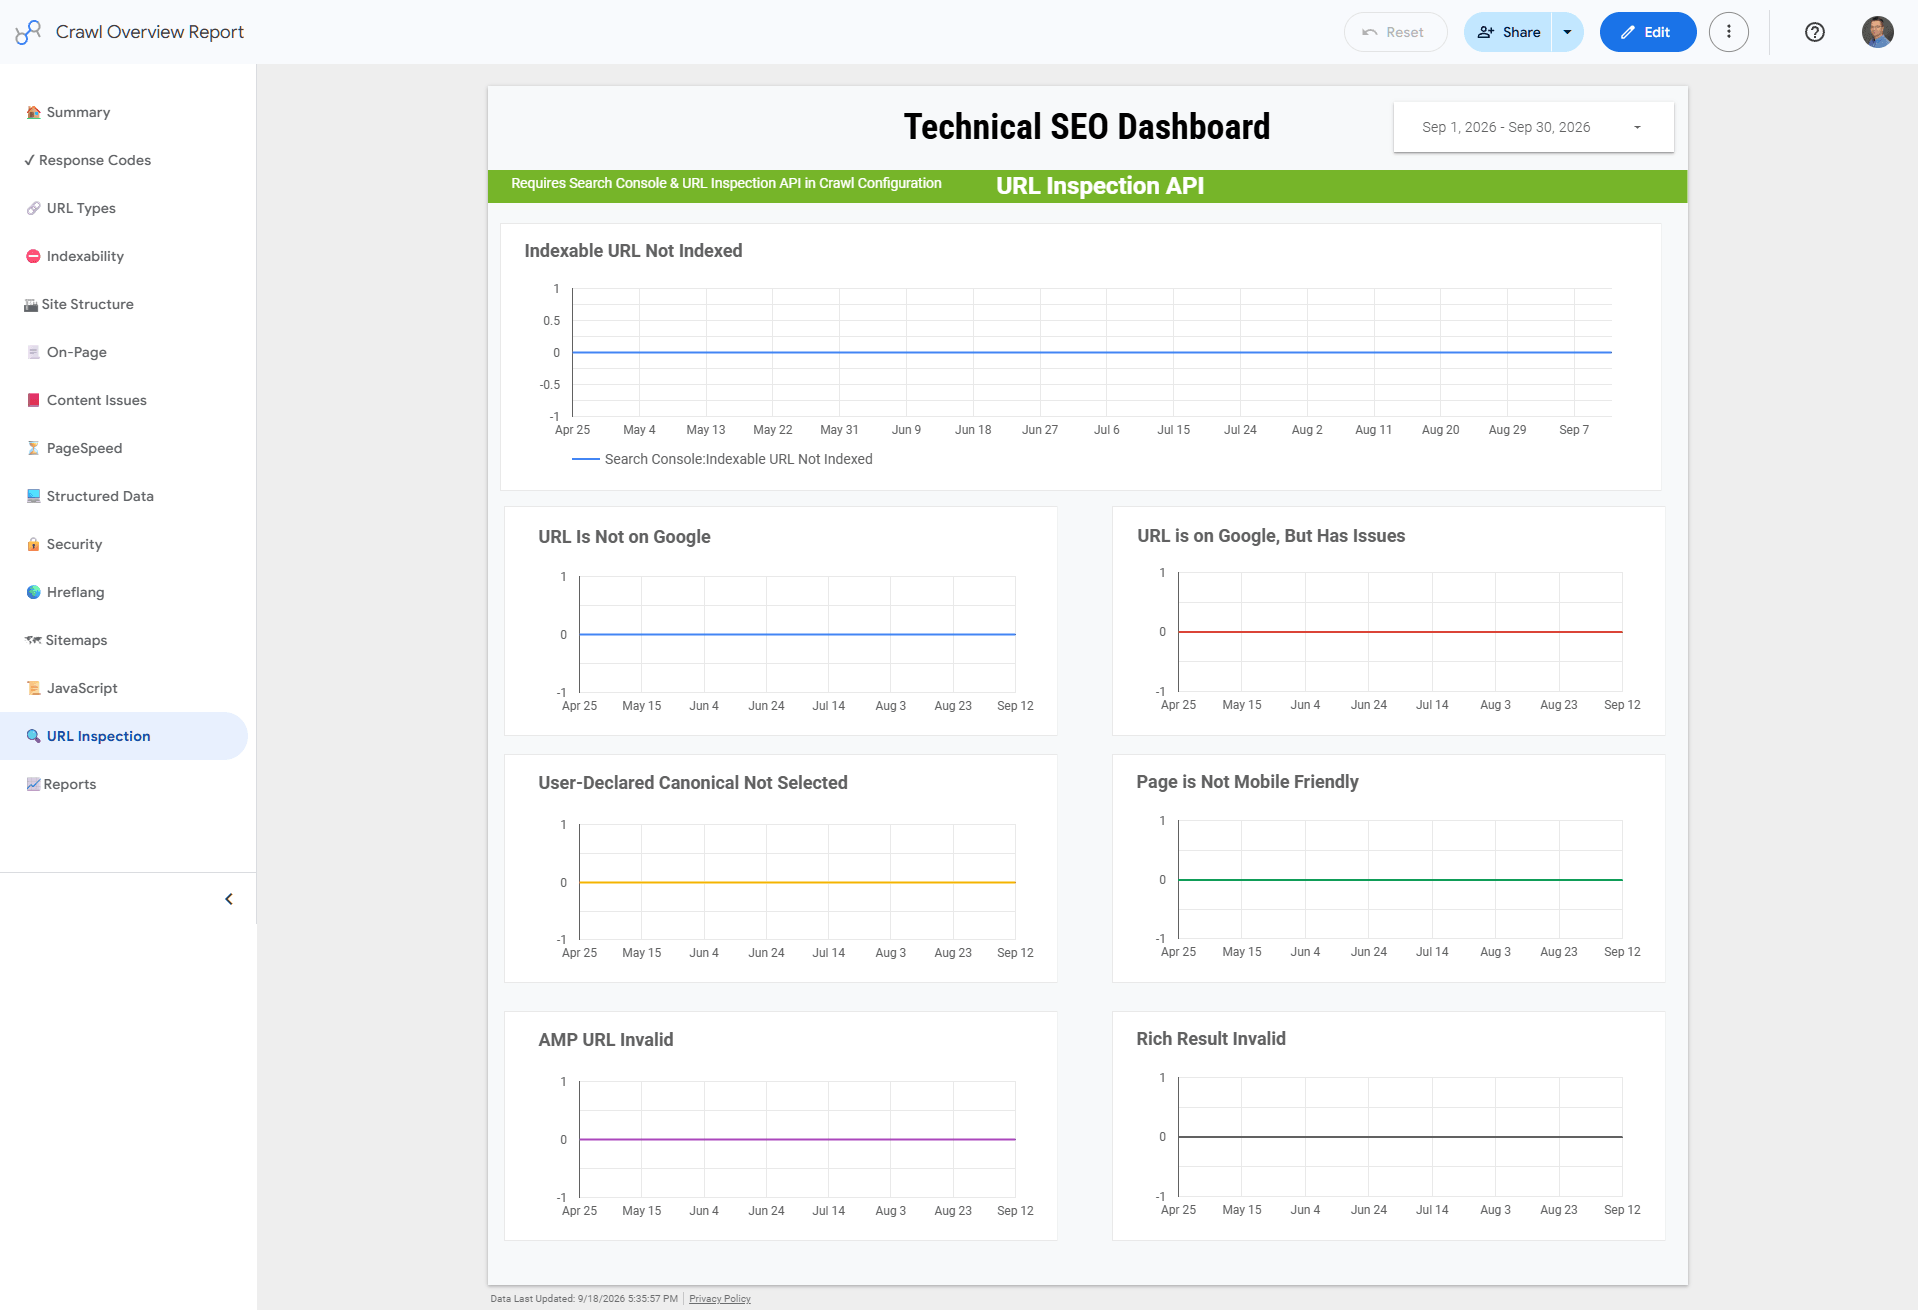This screenshot has width=1918, height=1310.
Task: Click the Reset button
Action: coord(1395,32)
